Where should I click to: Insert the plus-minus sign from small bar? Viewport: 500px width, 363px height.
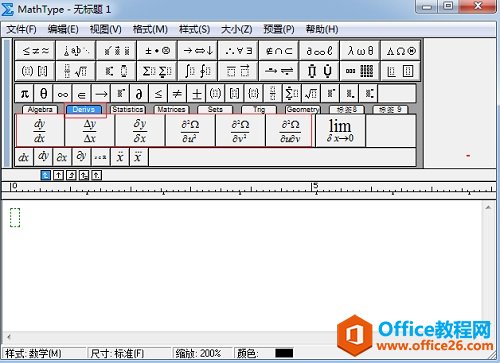pos(197,93)
